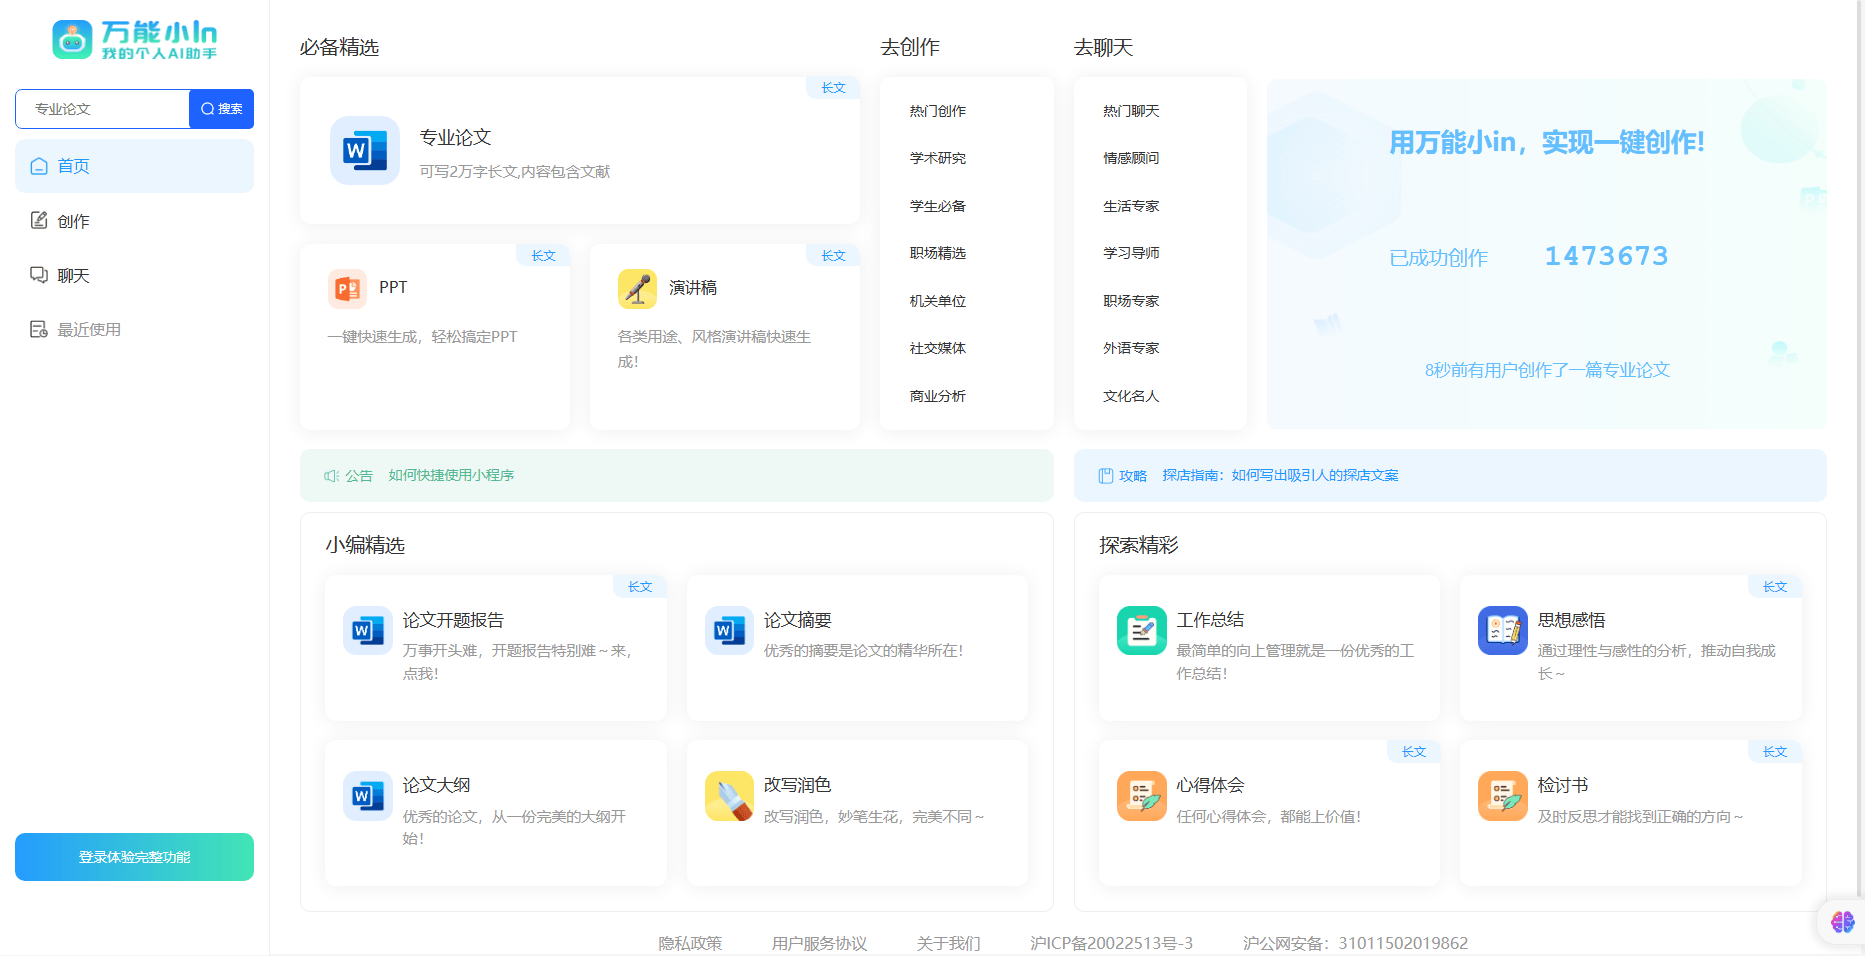Select the PPT generator icon
The width and height of the screenshot is (1865, 956).
pyautogui.click(x=347, y=288)
